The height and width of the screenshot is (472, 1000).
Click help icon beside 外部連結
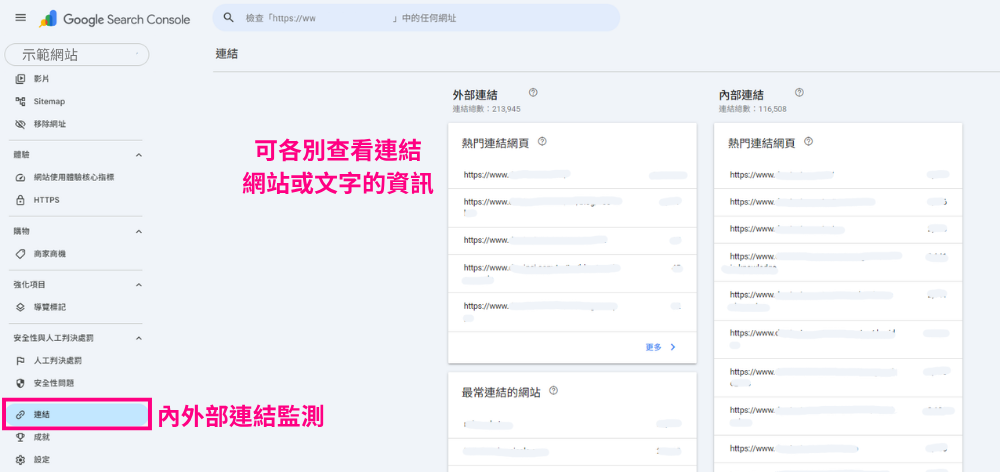533,92
